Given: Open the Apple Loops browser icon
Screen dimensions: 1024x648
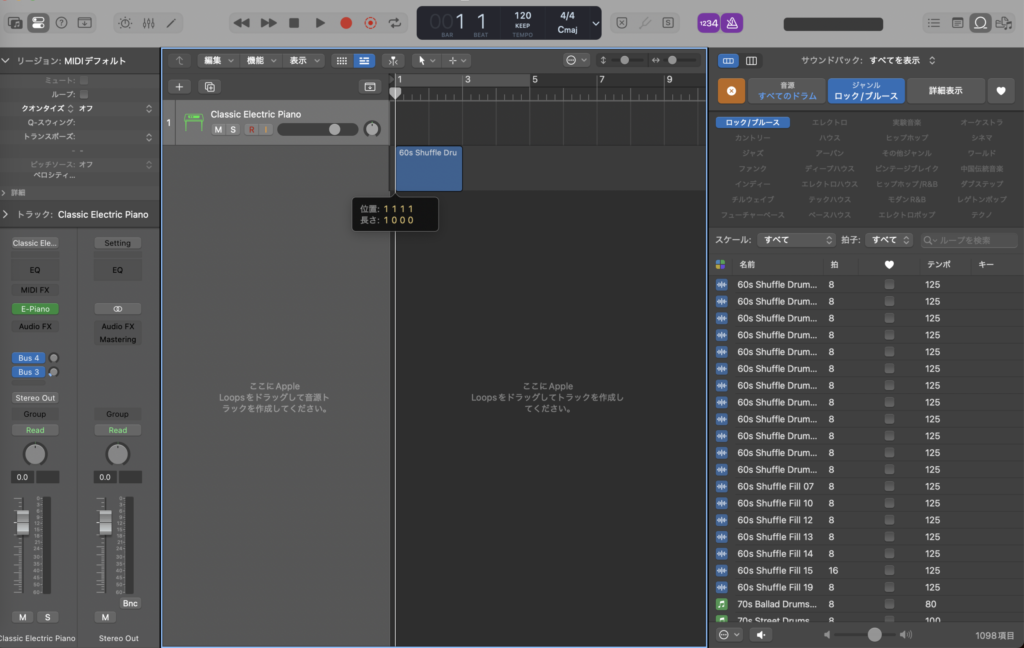Looking at the screenshot, I should tap(980, 21).
